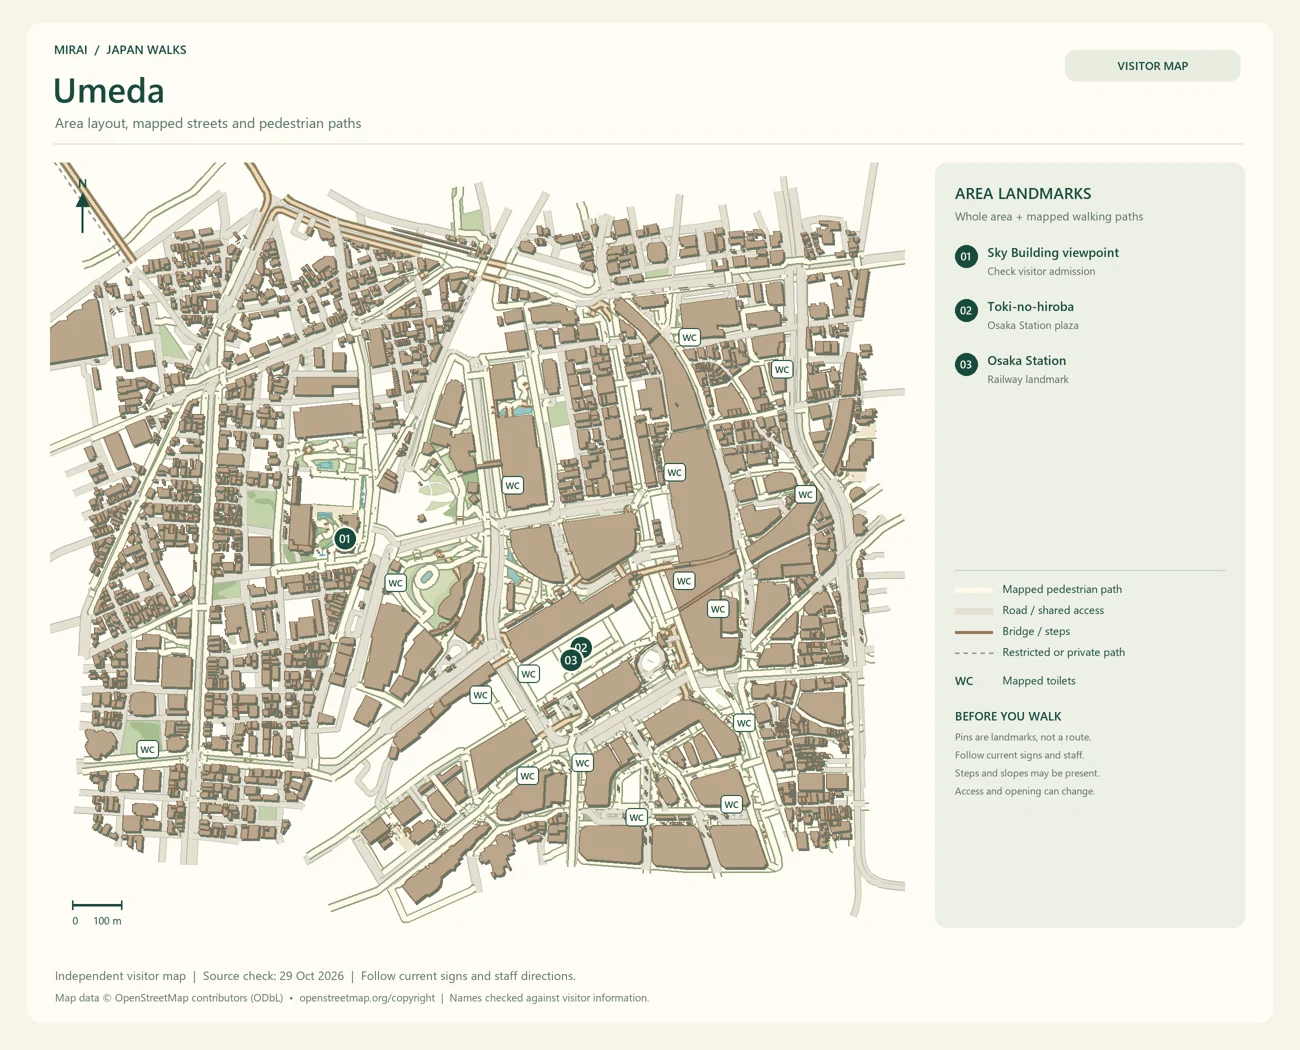Click 'Mapped toilets' legend label
This screenshot has height=1050, width=1300.
pyautogui.click(x=1039, y=681)
